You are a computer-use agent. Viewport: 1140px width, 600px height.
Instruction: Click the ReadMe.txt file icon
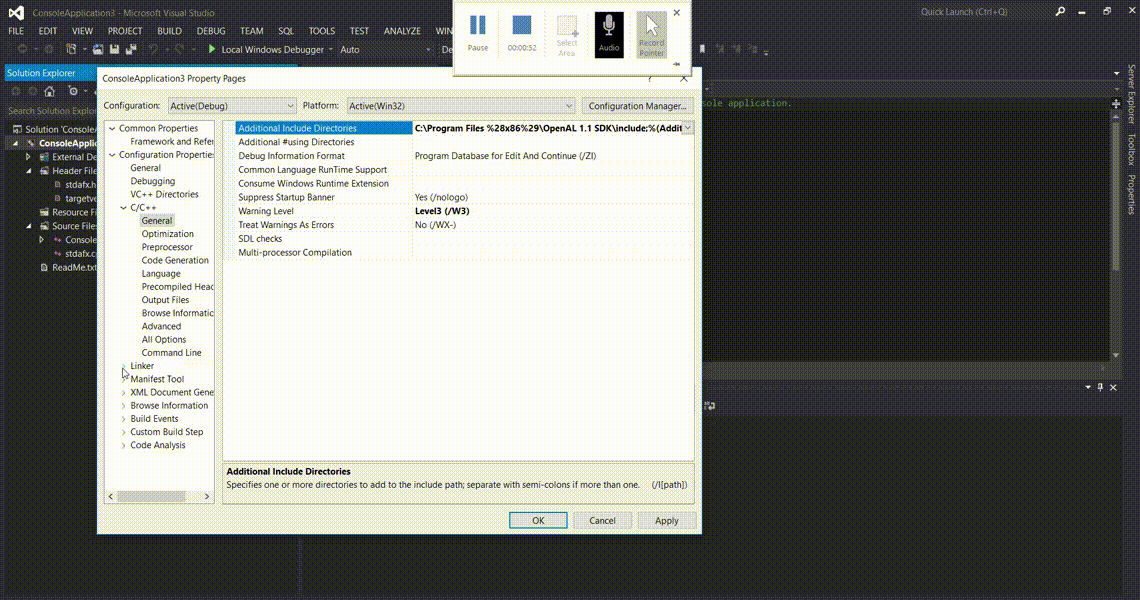click(x=44, y=268)
